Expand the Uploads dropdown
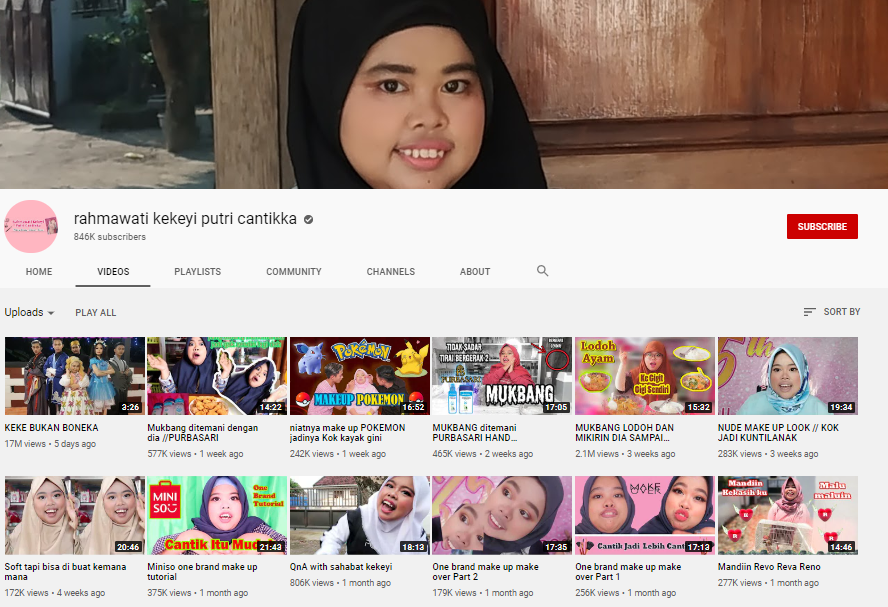 (x=29, y=312)
